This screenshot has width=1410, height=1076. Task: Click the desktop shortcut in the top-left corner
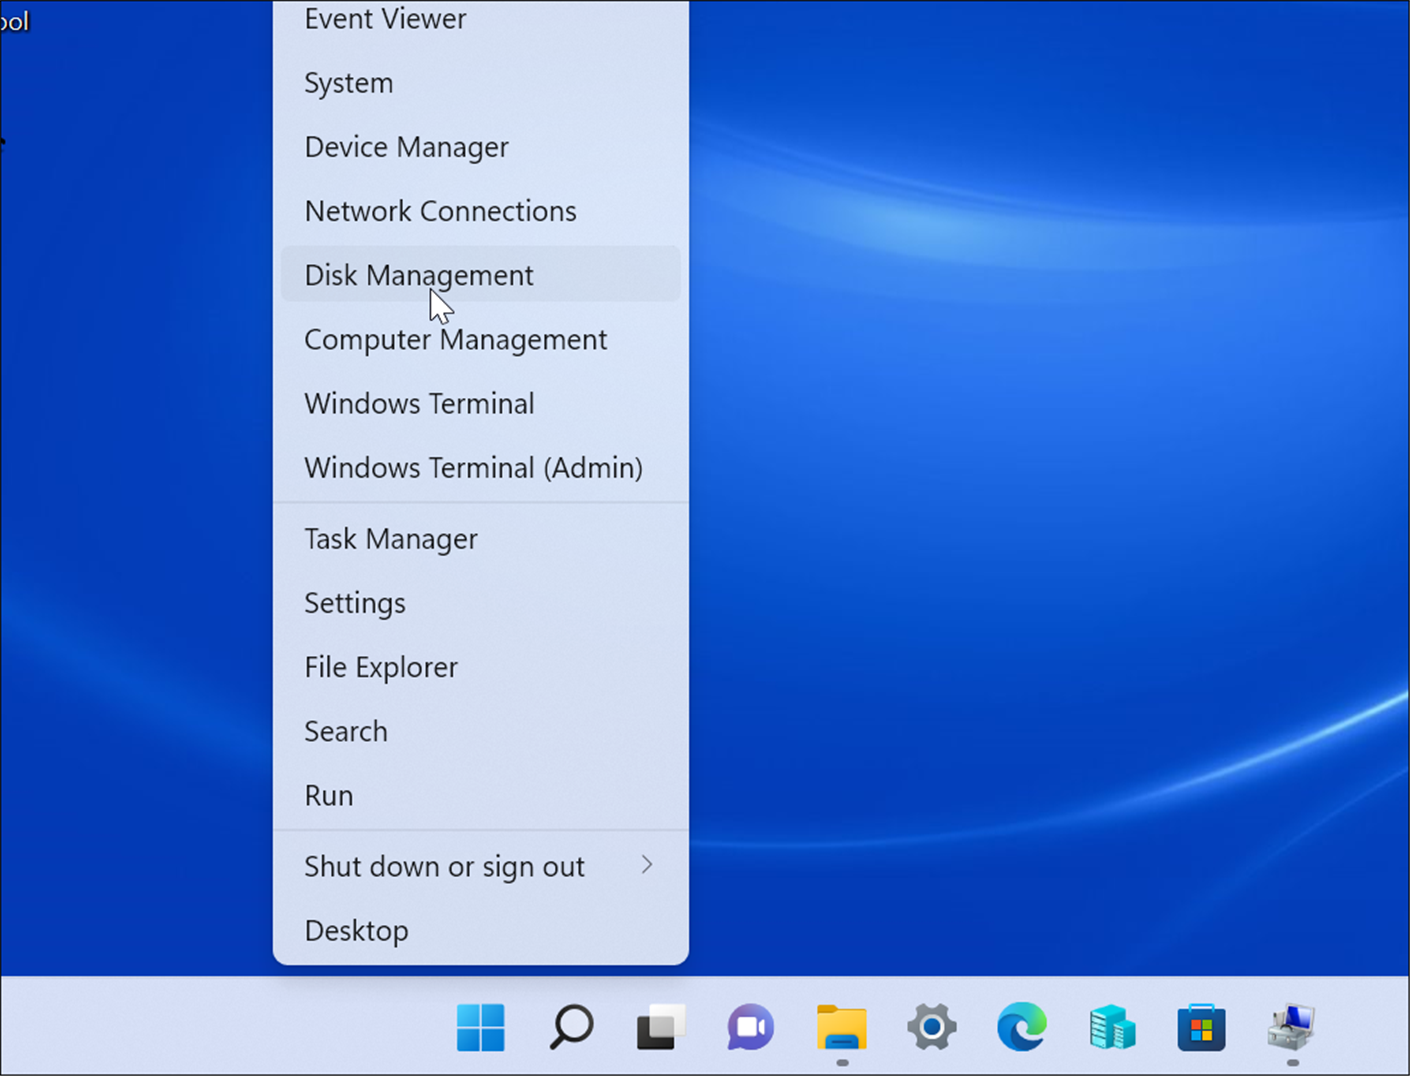coord(14,20)
